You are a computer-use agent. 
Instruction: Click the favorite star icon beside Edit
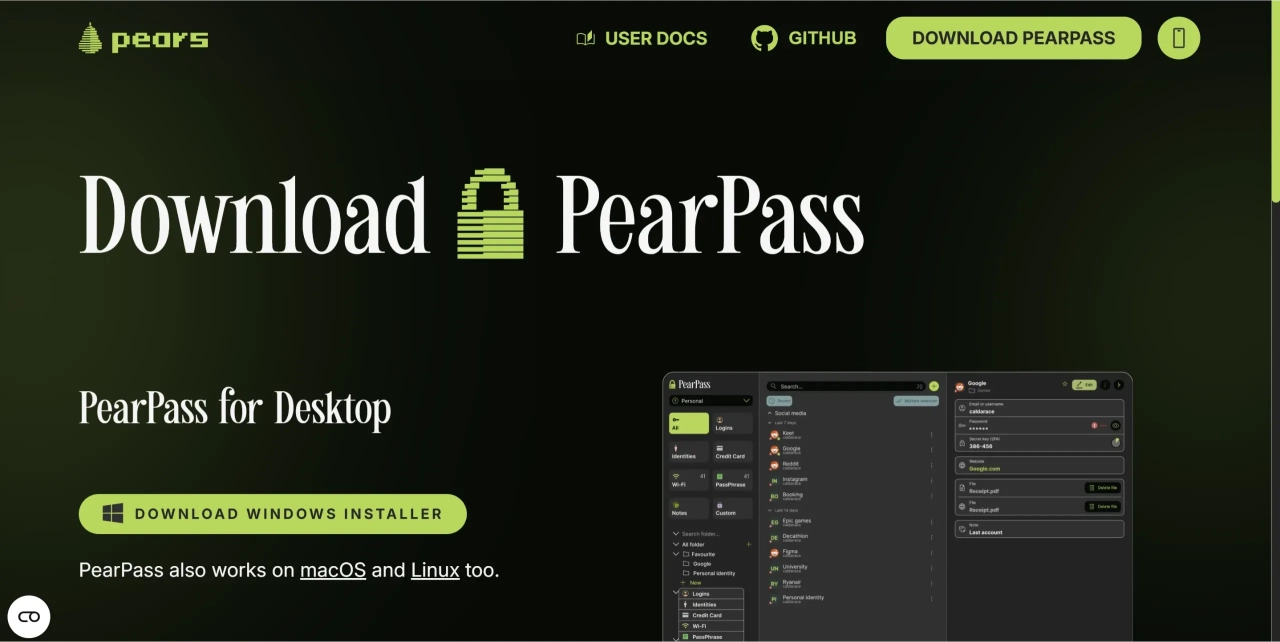1064,384
